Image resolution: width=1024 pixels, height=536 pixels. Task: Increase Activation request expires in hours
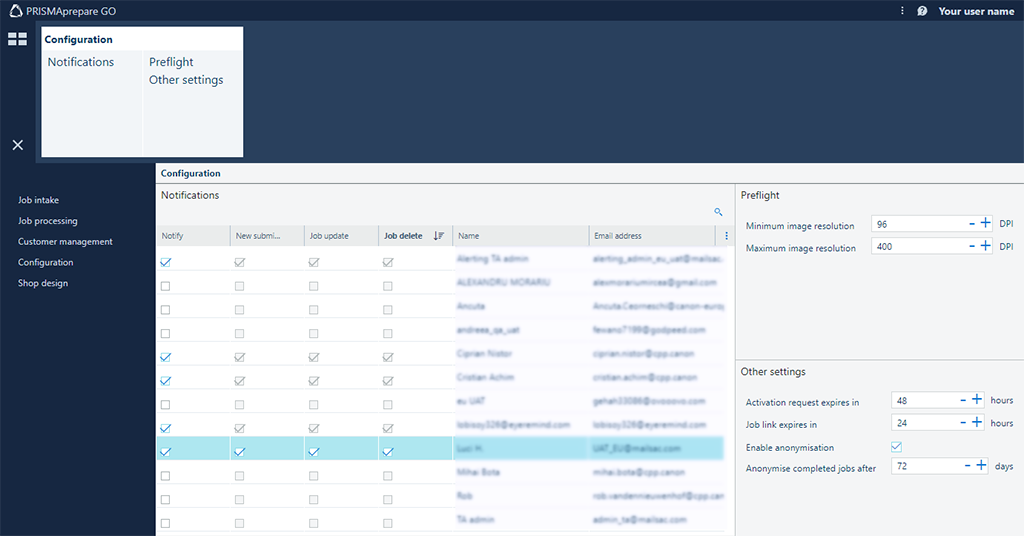point(977,400)
